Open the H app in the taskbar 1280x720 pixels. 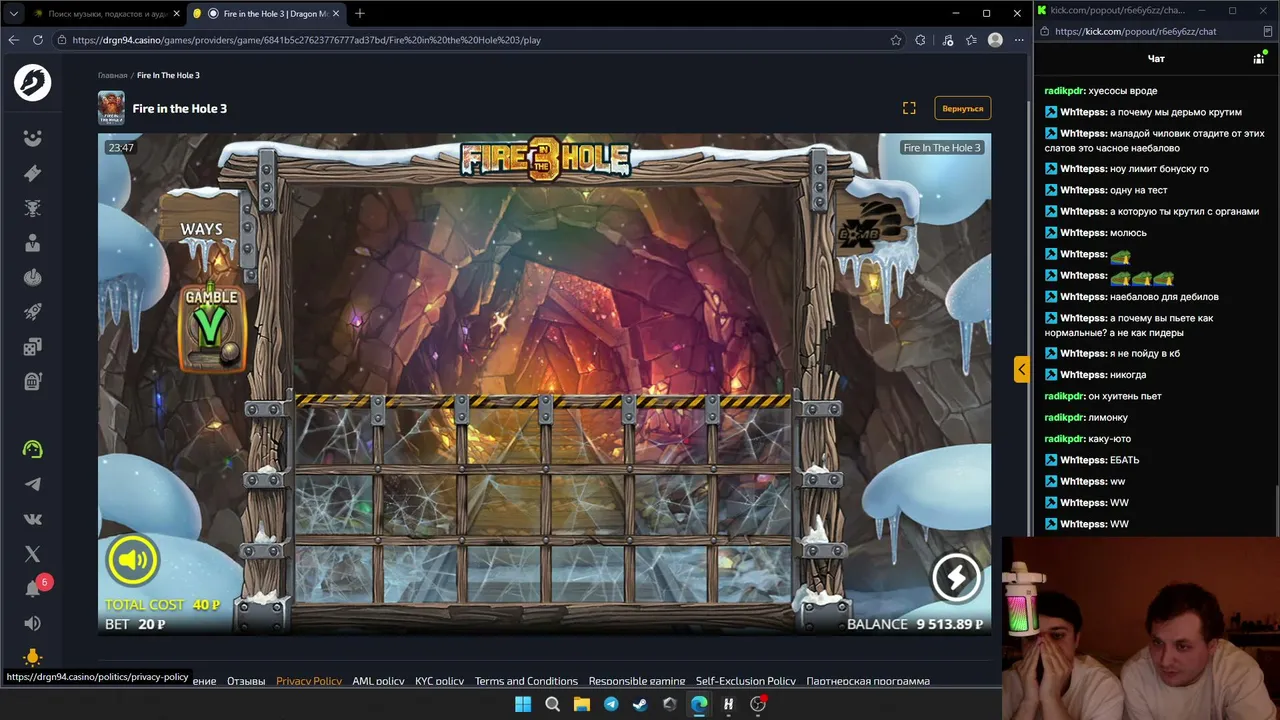click(728, 704)
